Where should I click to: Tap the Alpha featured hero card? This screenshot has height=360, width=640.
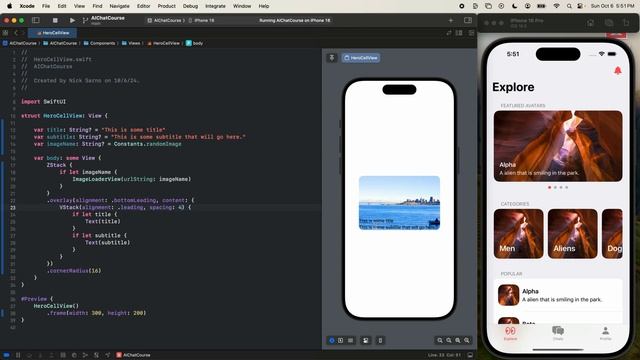pos(558,146)
